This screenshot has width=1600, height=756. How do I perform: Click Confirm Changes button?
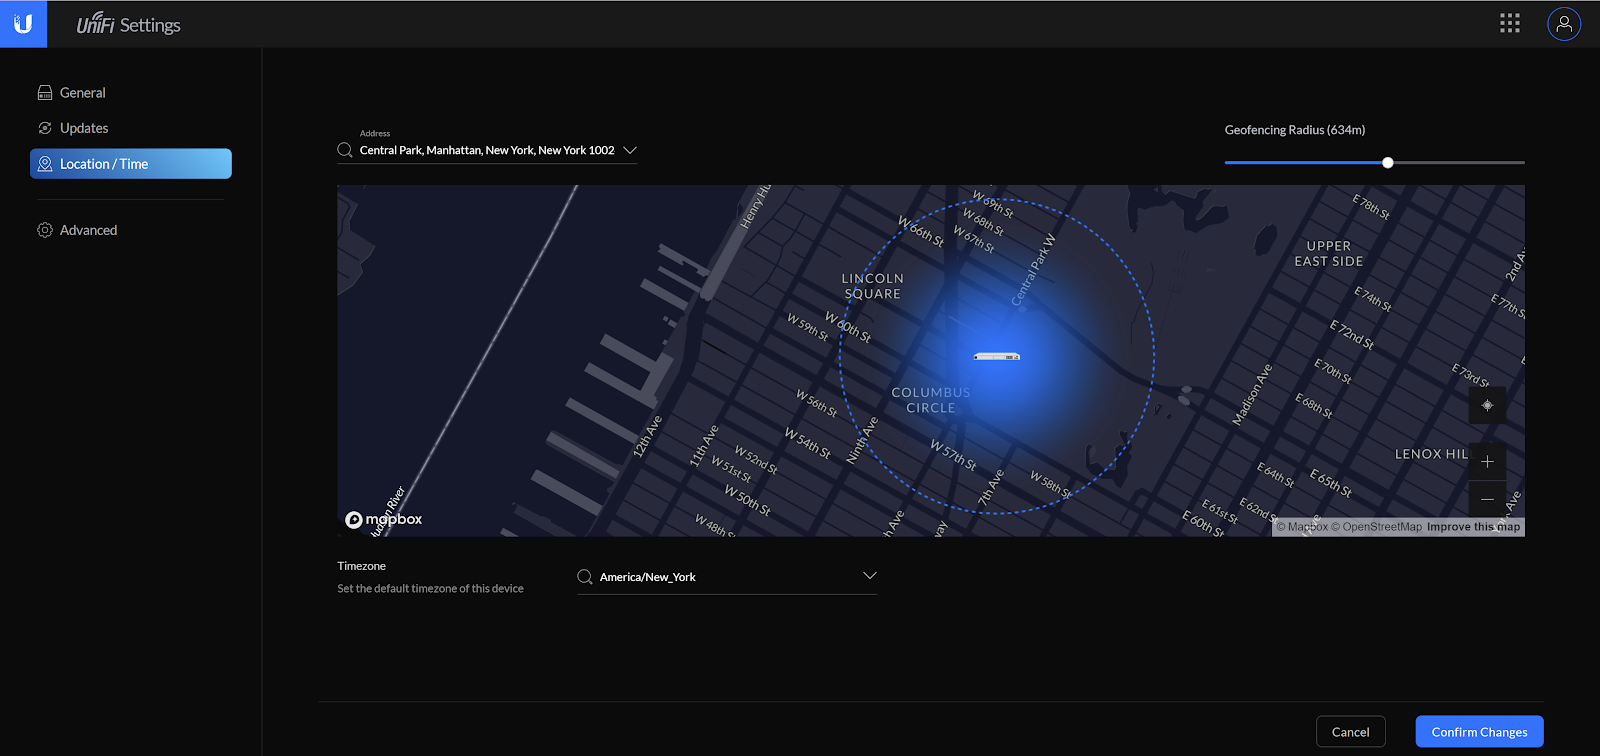pyautogui.click(x=1480, y=732)
